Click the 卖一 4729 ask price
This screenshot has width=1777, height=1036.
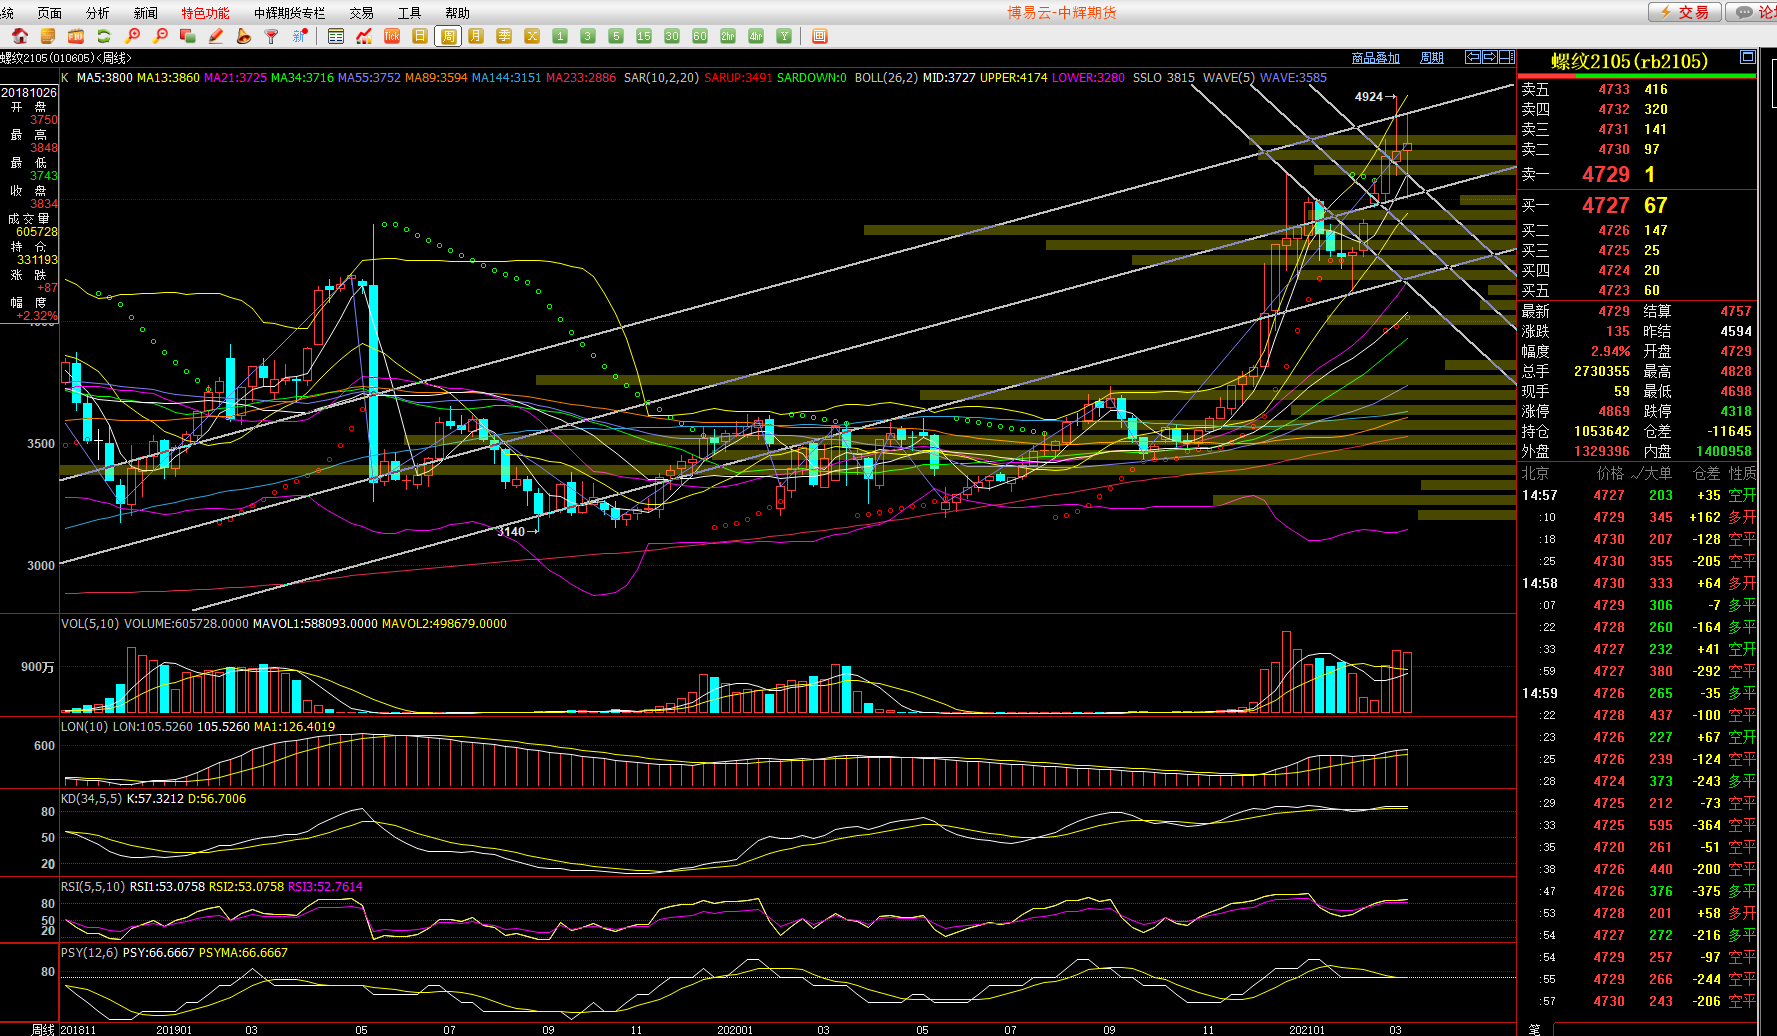coord(1605,174)
